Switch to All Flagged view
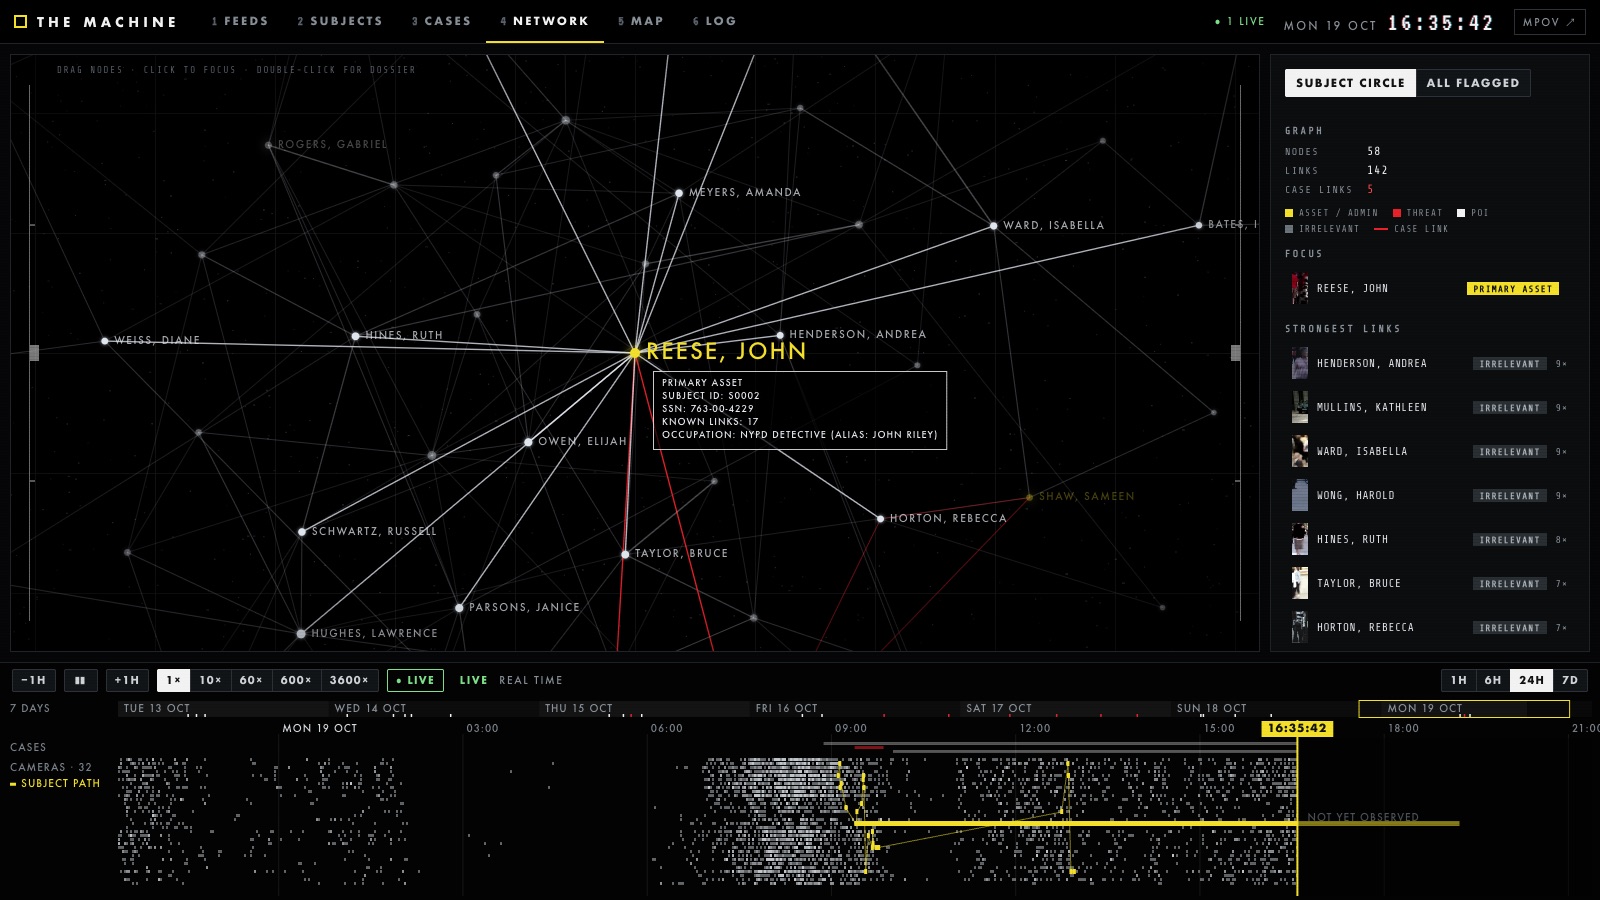Screen dimensions: 1600x900 click(x=1473, y=83)
